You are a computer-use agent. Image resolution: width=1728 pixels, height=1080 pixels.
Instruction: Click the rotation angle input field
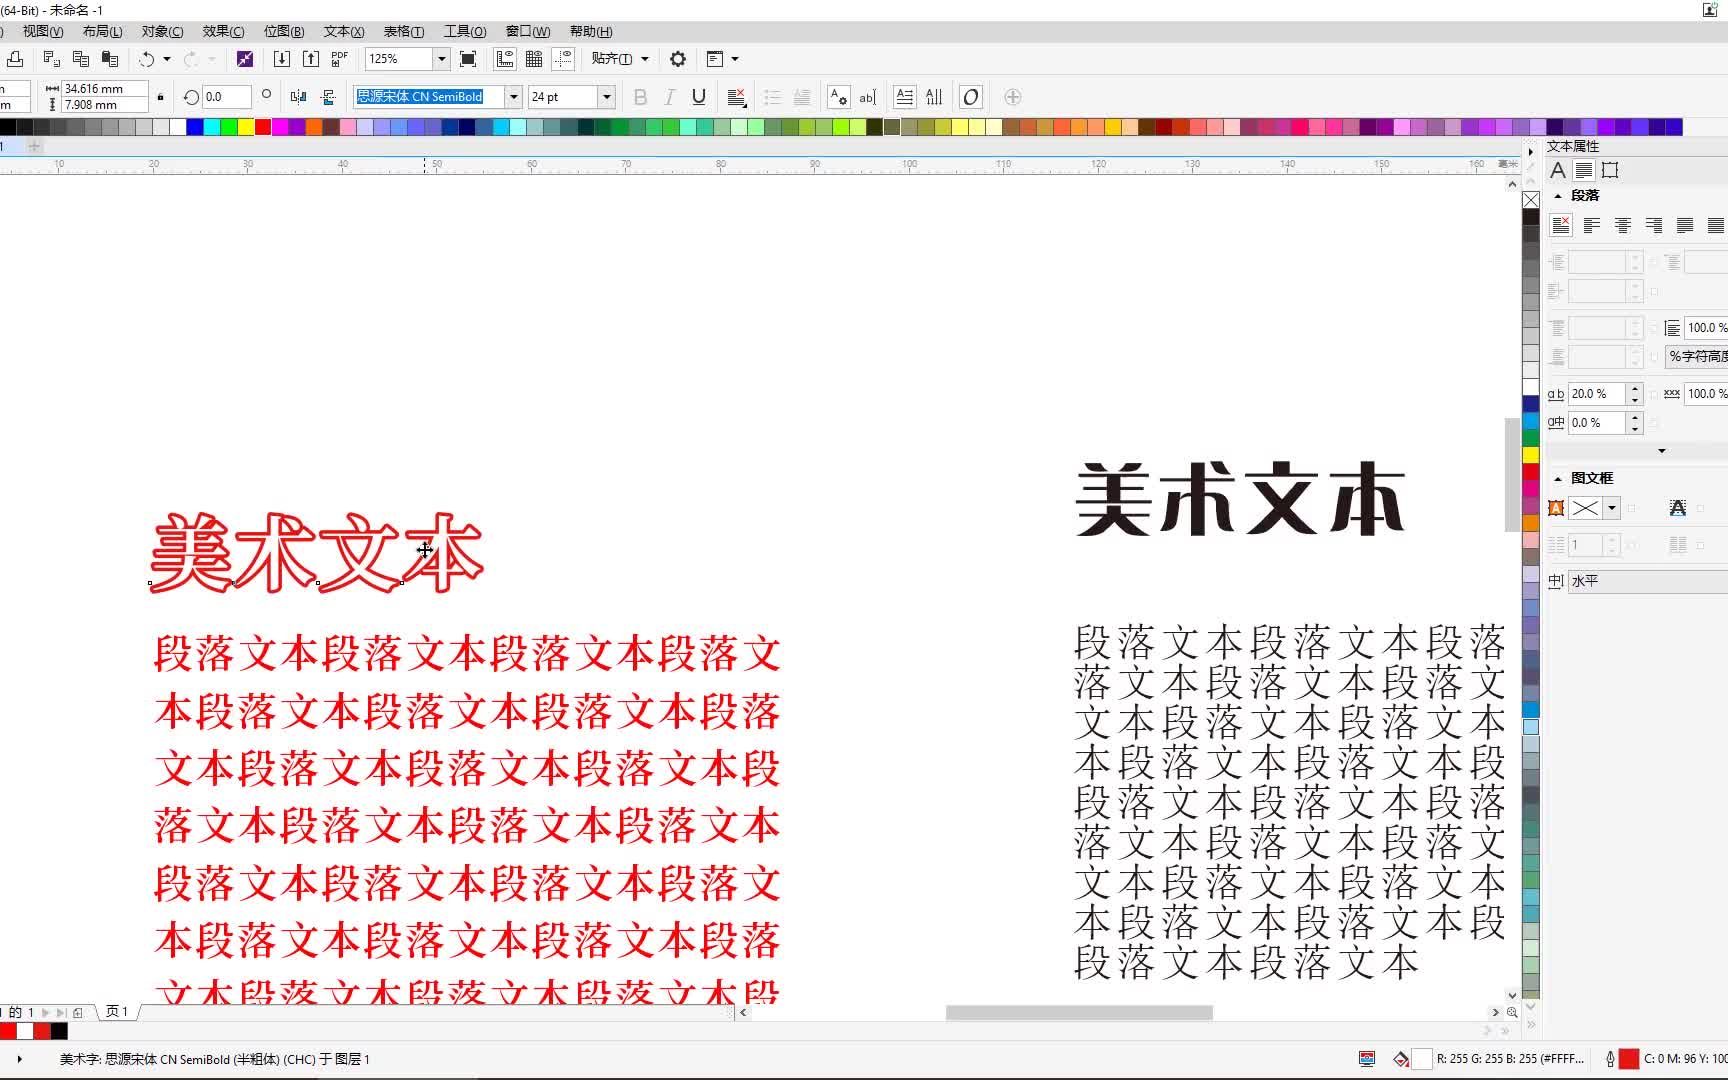226,97
